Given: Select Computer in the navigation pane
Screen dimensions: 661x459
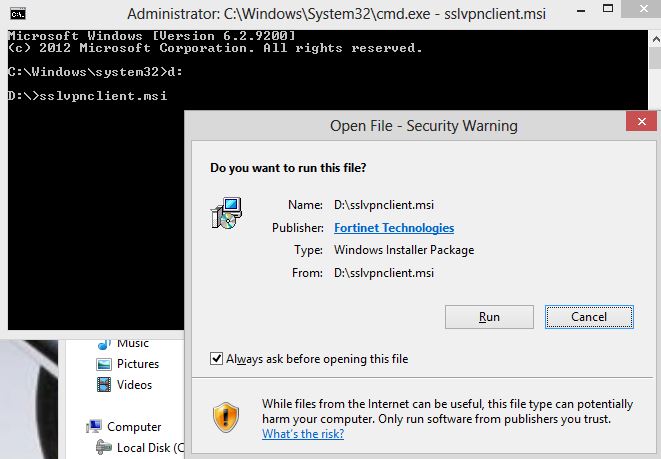Looking at the screenshot, I should (x=134, y=427).
